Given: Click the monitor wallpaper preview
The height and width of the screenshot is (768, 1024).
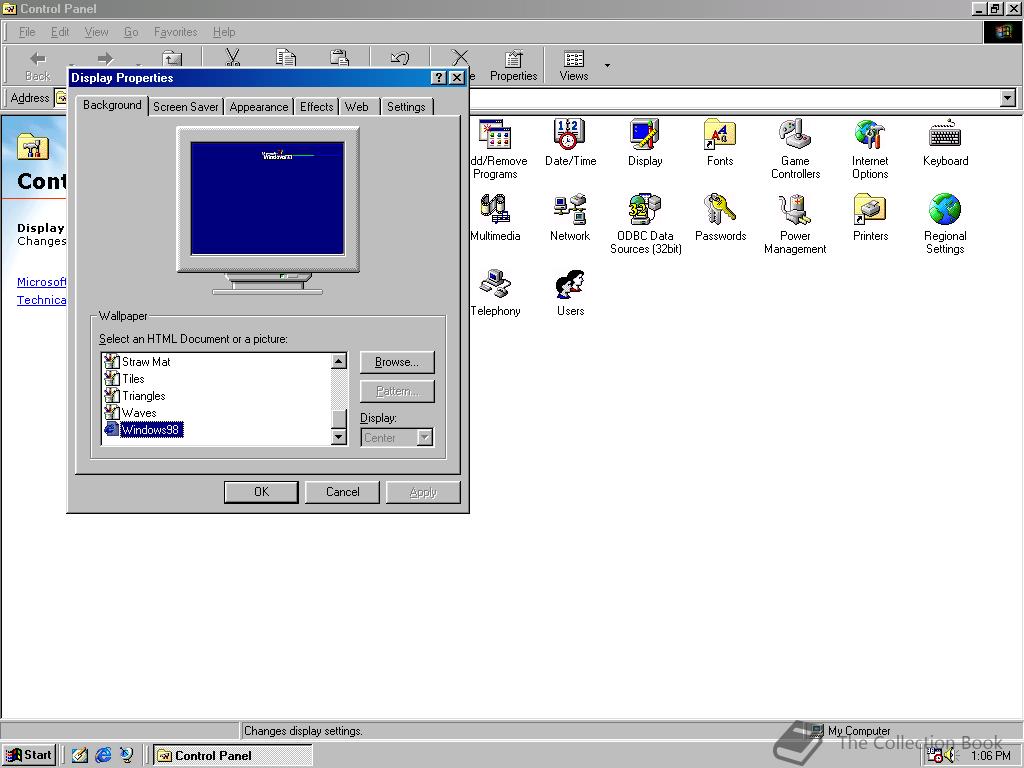Looking at the screenshot, I should point(268,199).
